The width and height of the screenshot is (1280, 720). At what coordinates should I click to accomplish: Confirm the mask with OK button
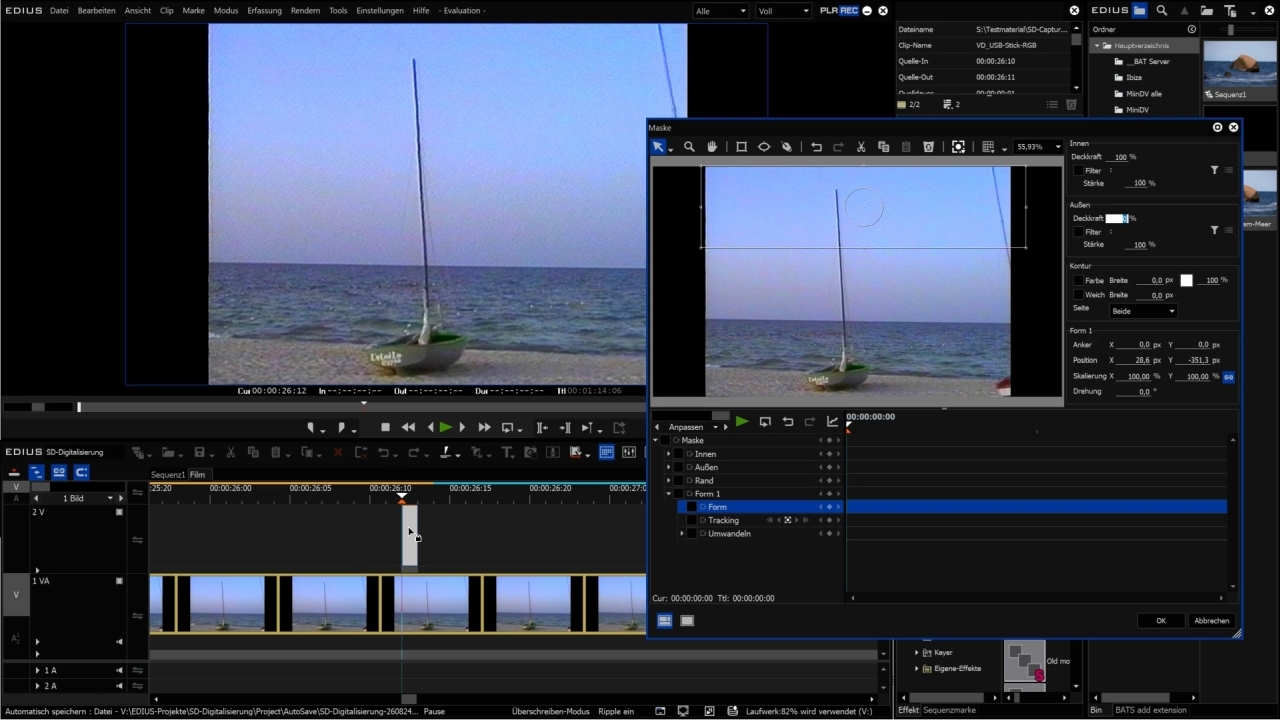click(1161, 621)
